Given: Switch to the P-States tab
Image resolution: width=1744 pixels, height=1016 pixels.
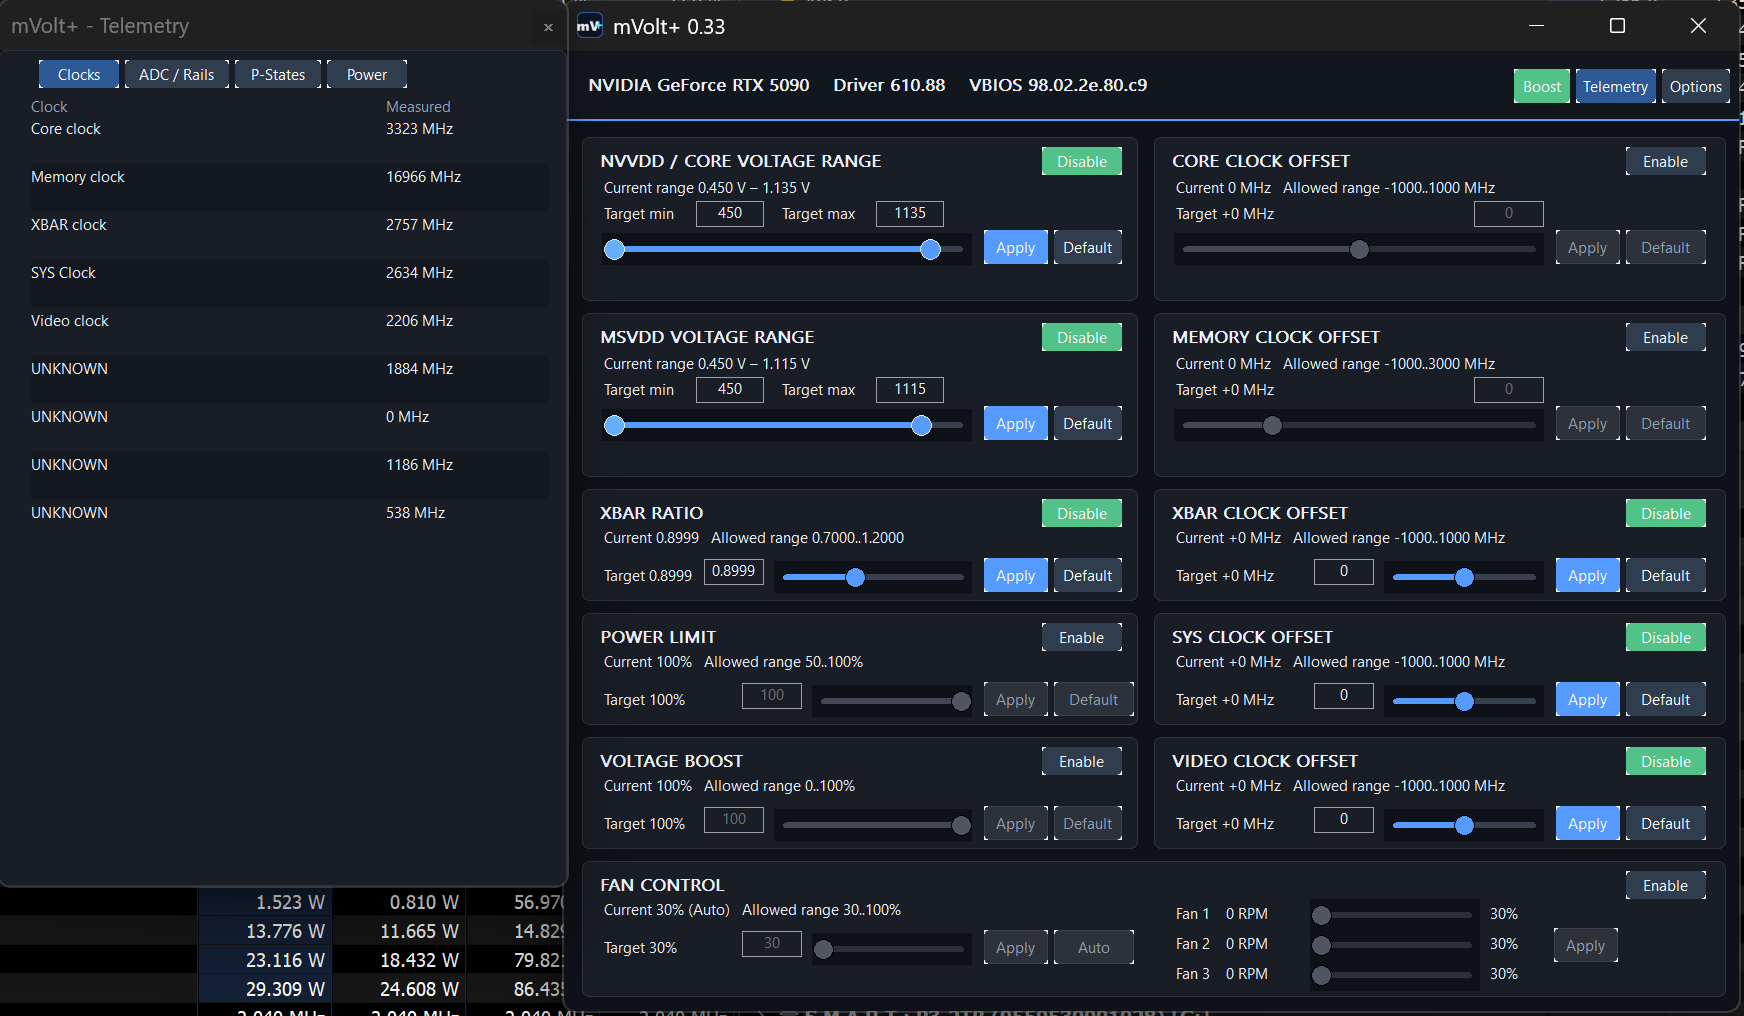Looking at the screenshot, I should 278,75.
